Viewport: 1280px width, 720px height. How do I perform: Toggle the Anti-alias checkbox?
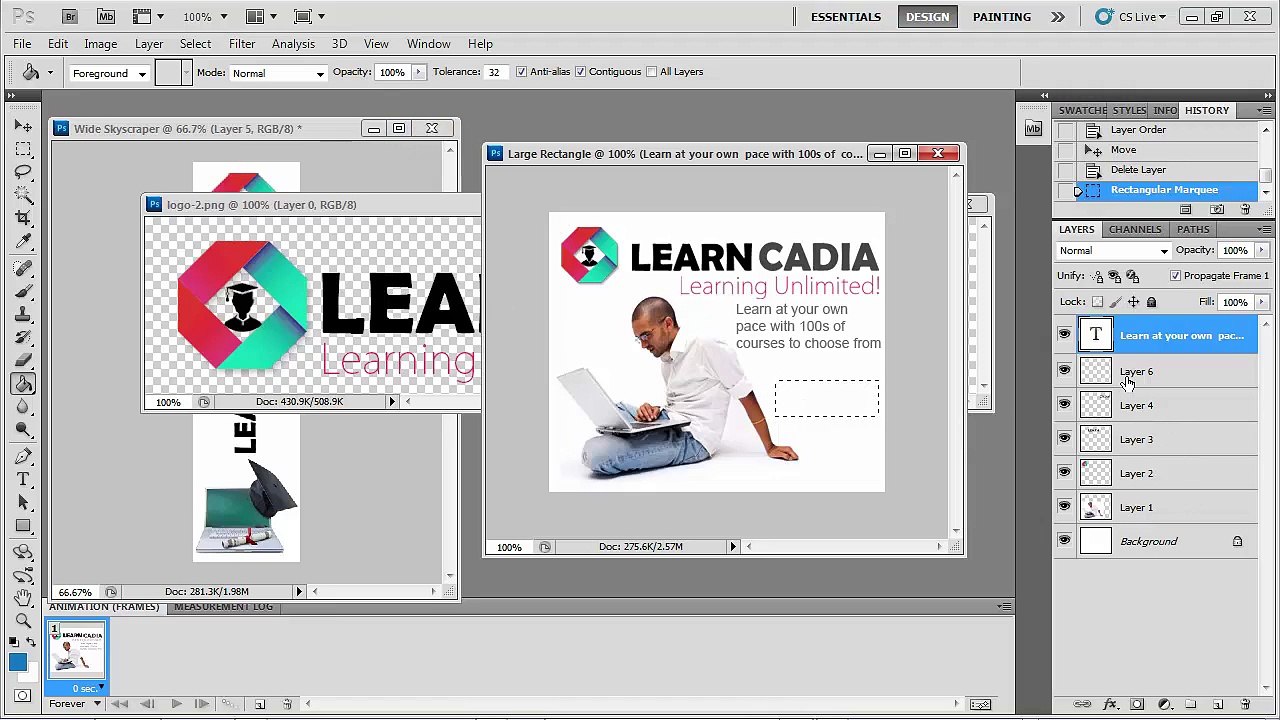pyautogui.click(x=521, y=72)
